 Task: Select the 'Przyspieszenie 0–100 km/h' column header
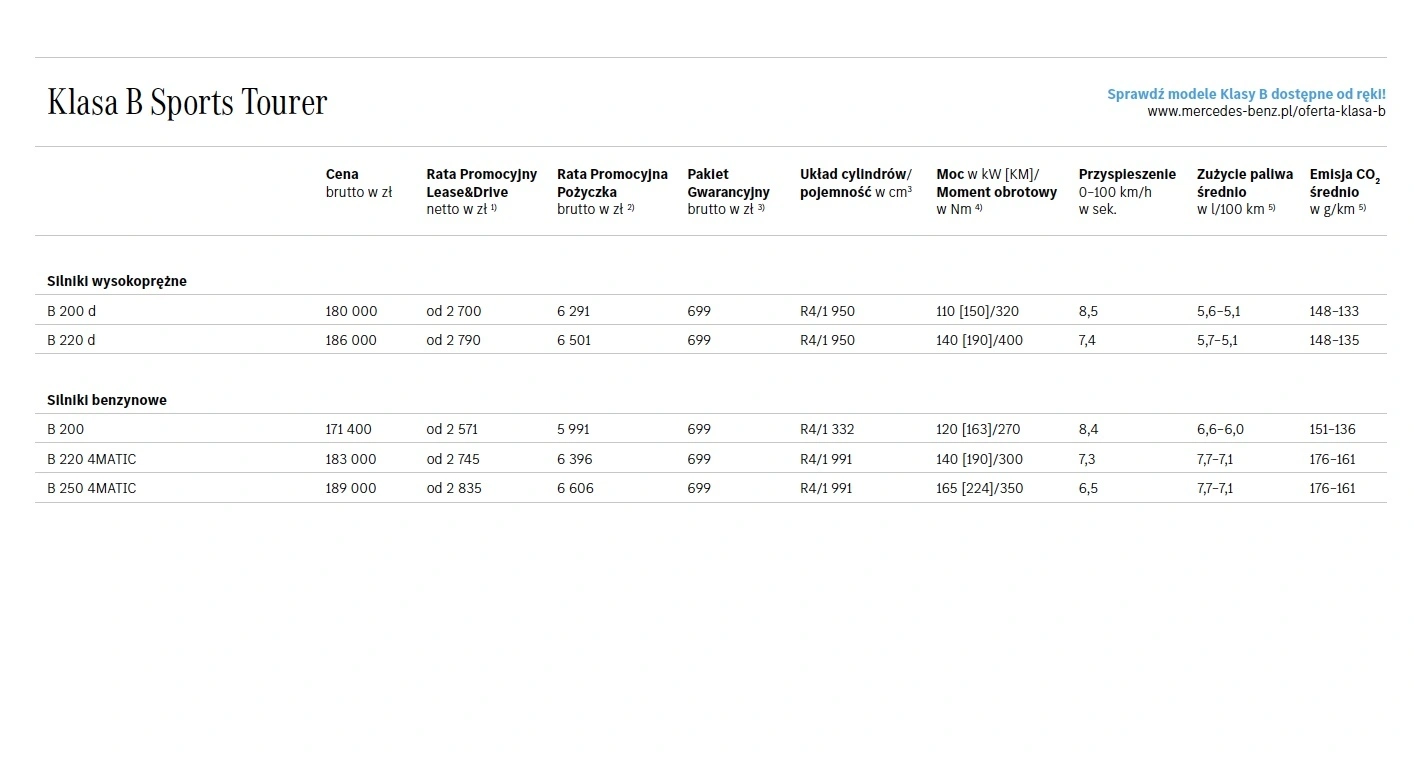(1127, 191)
